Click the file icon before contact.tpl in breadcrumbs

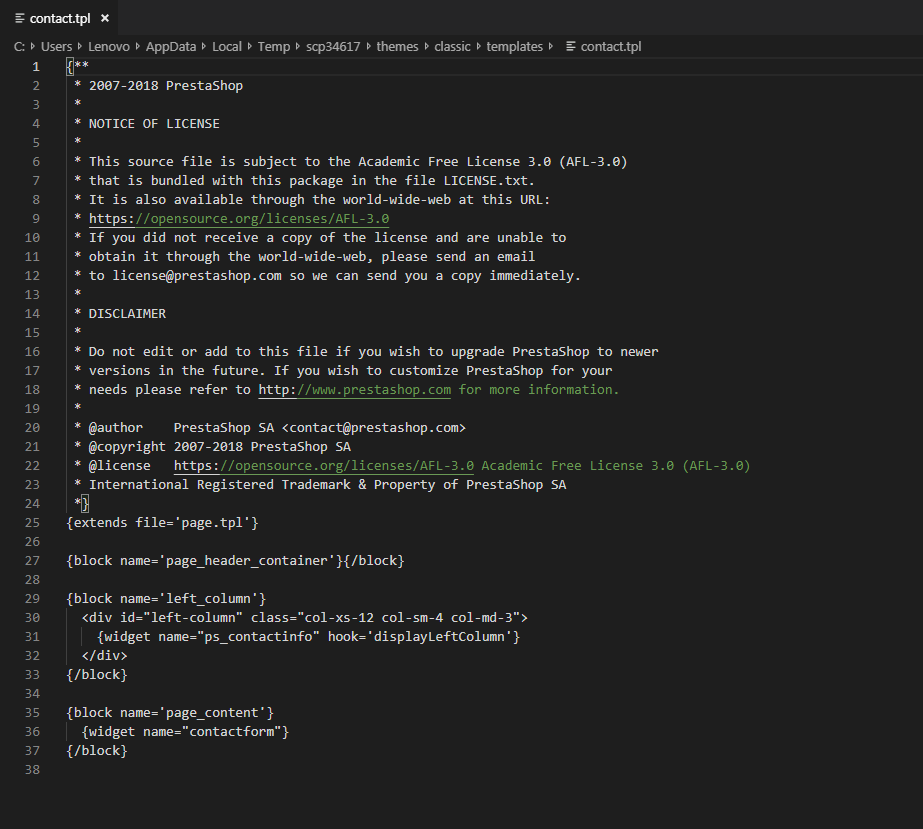tap(571, 46)
